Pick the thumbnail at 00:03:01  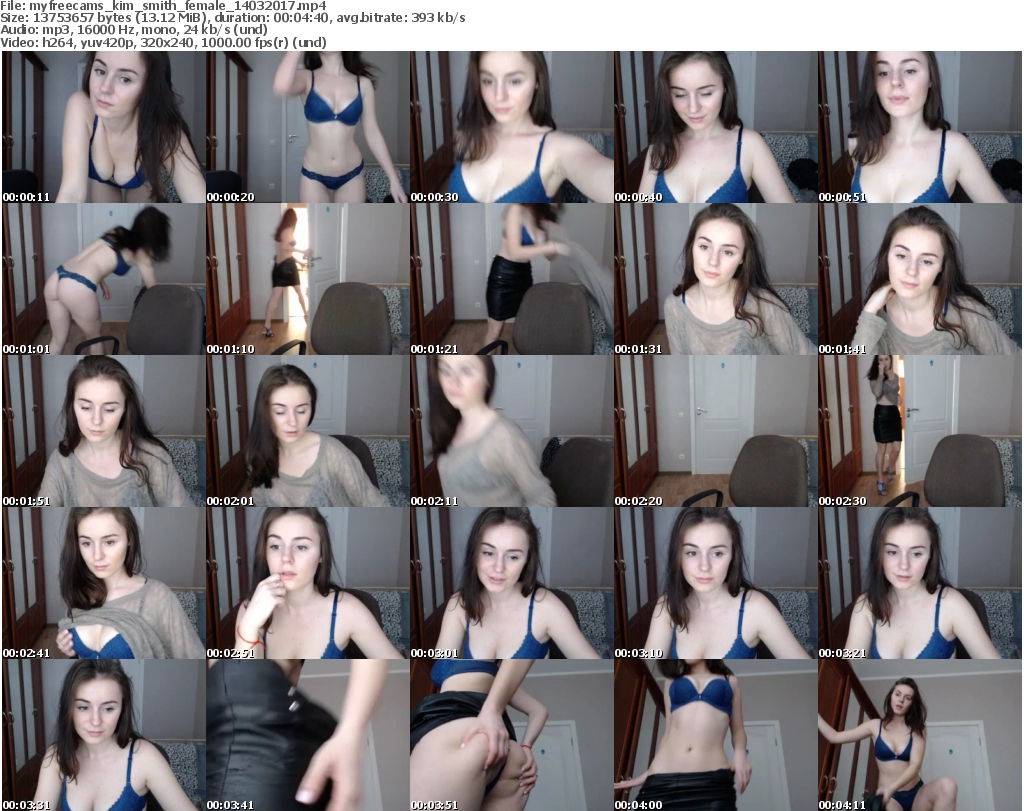click(512, 583)
